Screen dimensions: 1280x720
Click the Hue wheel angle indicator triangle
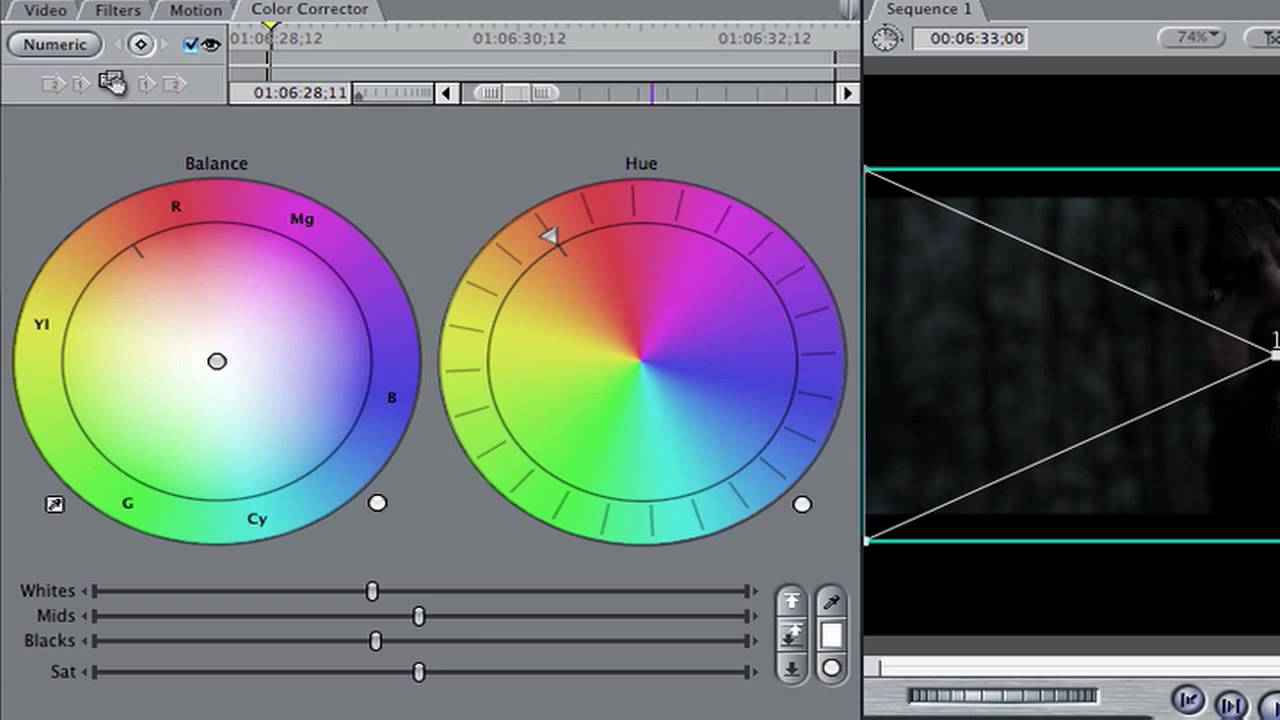pos(549,236)
